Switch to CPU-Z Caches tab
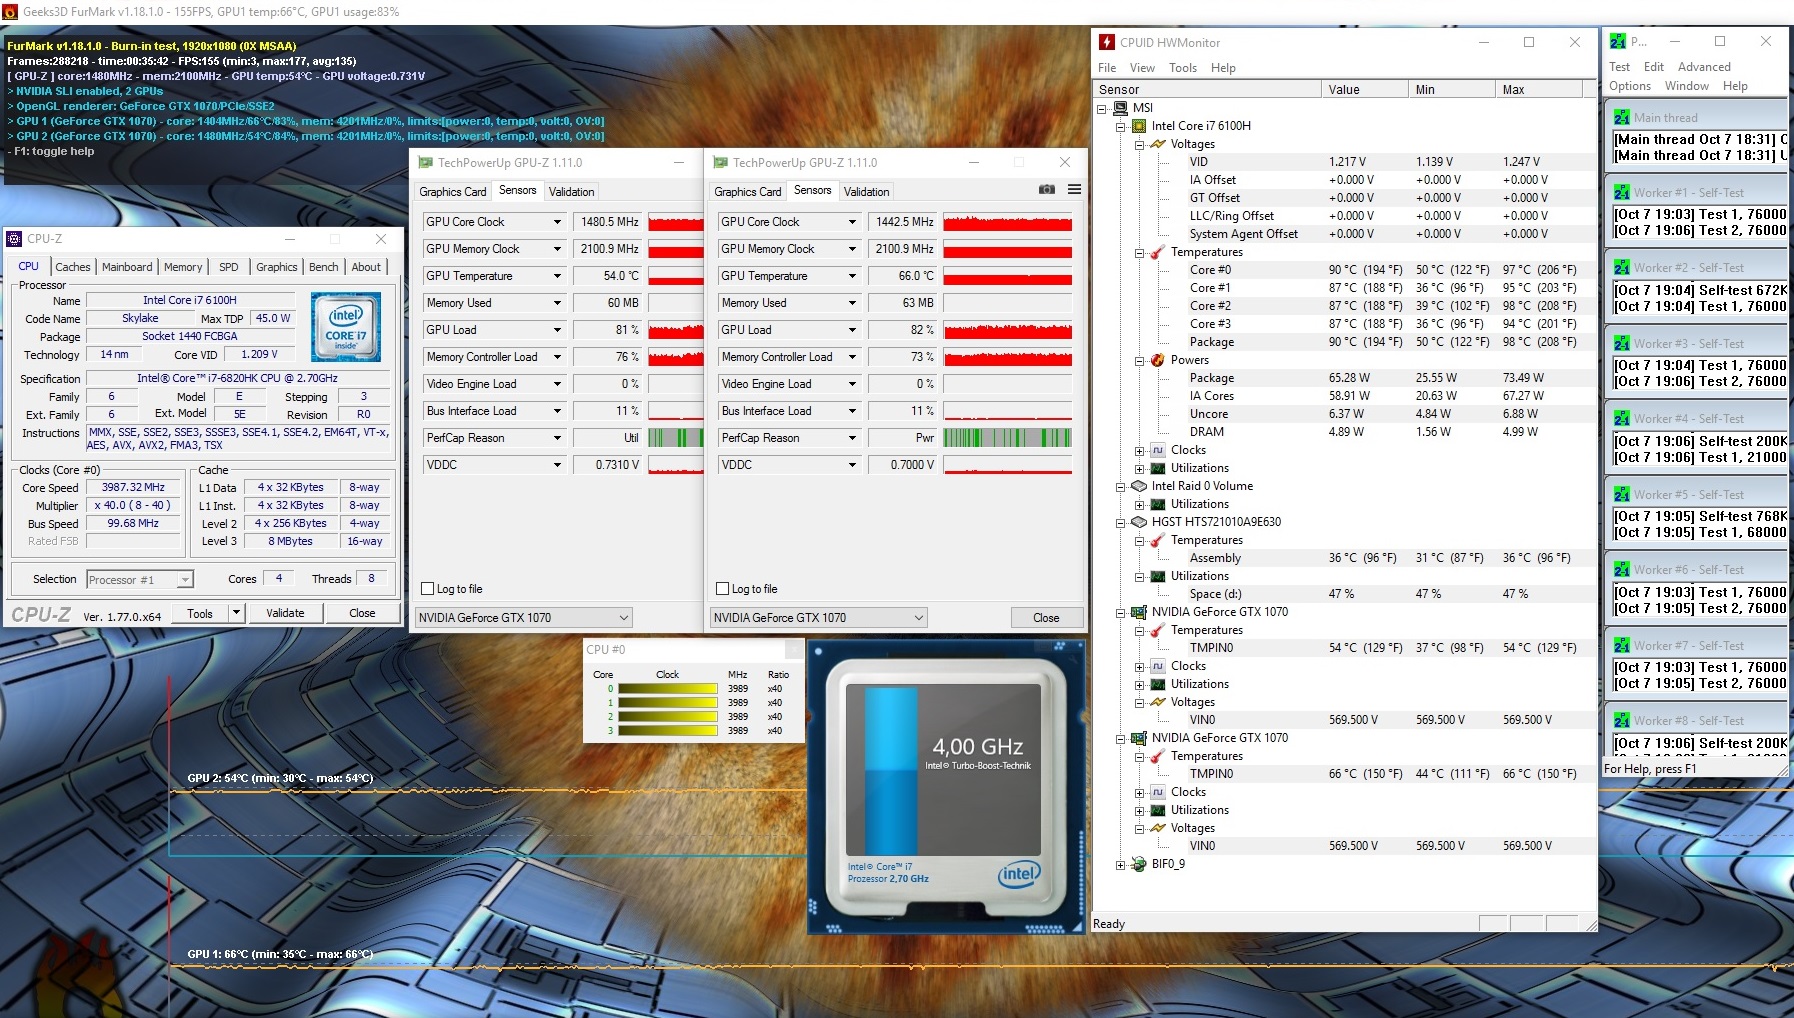Viewport: 1794px width, 1018px height. (72, 267)
